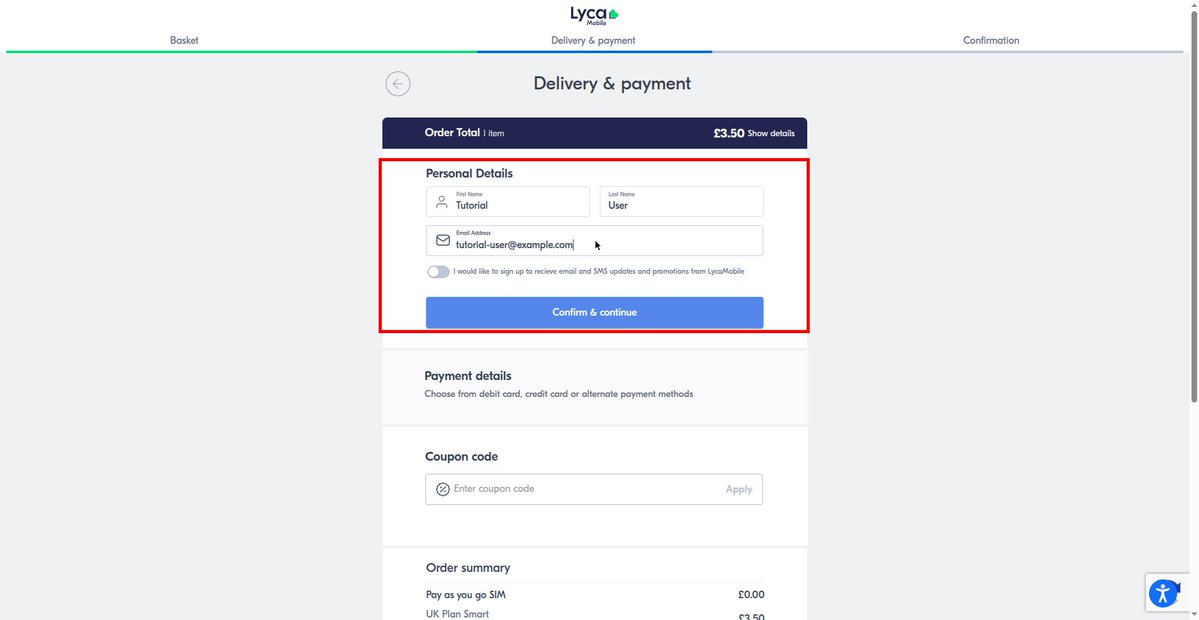Screen dimensions: 1199x620
Task: Open the accessibility widget icon
Action: pyautogui.click(x=1162, y=593)
